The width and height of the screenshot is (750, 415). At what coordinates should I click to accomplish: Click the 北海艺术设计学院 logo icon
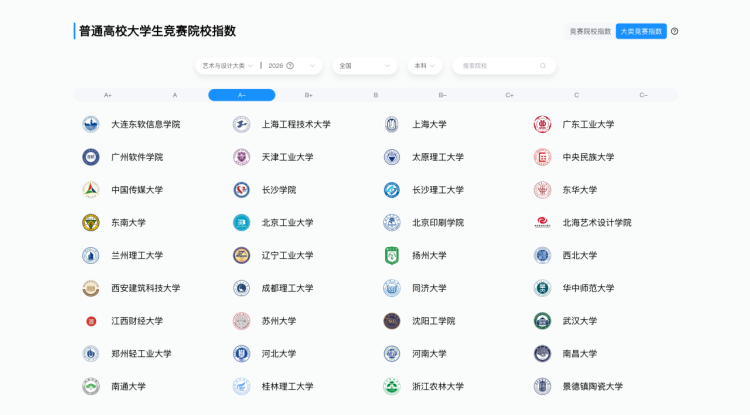point(542,222)
